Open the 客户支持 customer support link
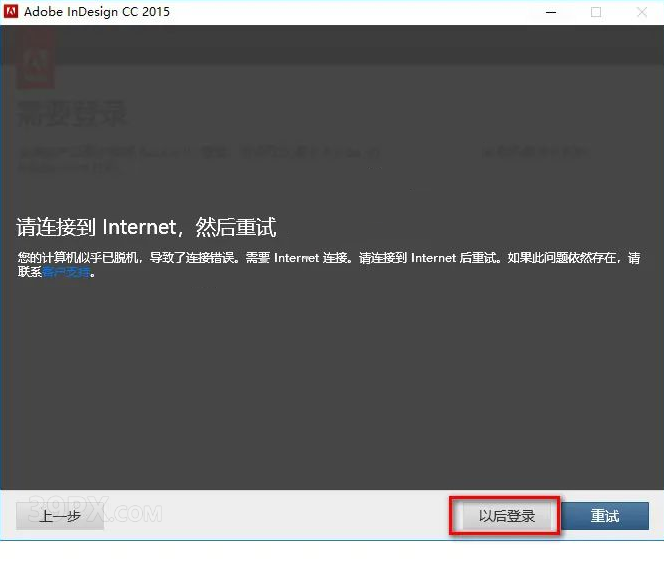 (x=66, y=272)
